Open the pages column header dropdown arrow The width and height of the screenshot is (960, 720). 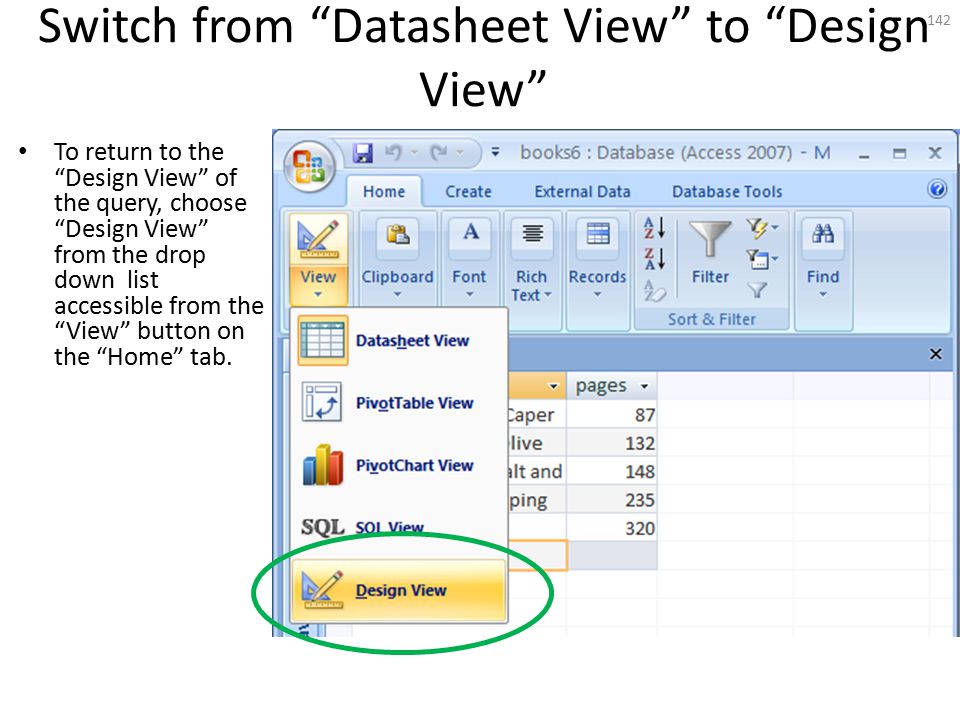[644, 386]
